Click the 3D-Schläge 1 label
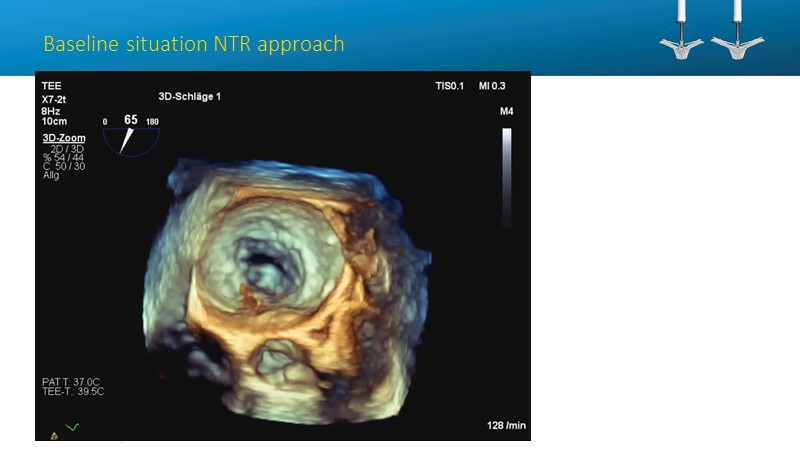Image resolution: width=800 pixels, height=450 pixels. point(195,96)
